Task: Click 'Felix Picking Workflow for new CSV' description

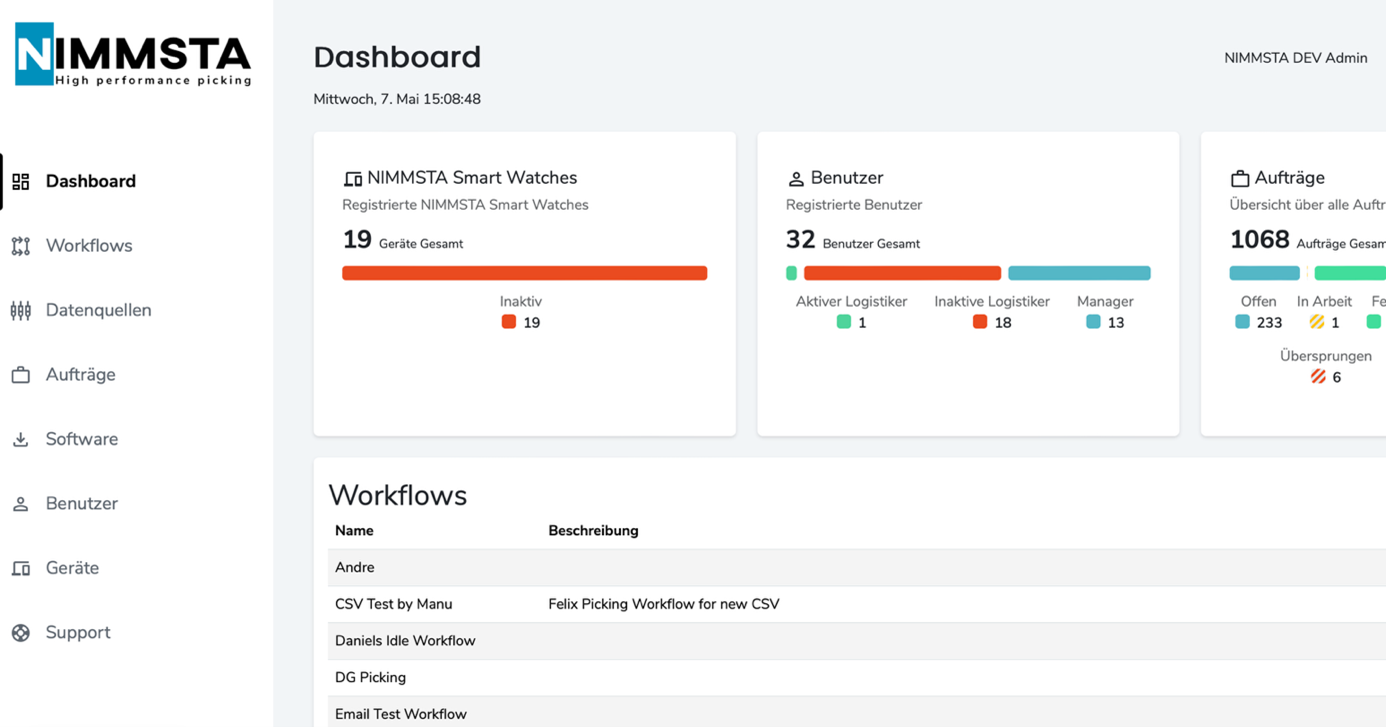Action: [x=664, y=604]
